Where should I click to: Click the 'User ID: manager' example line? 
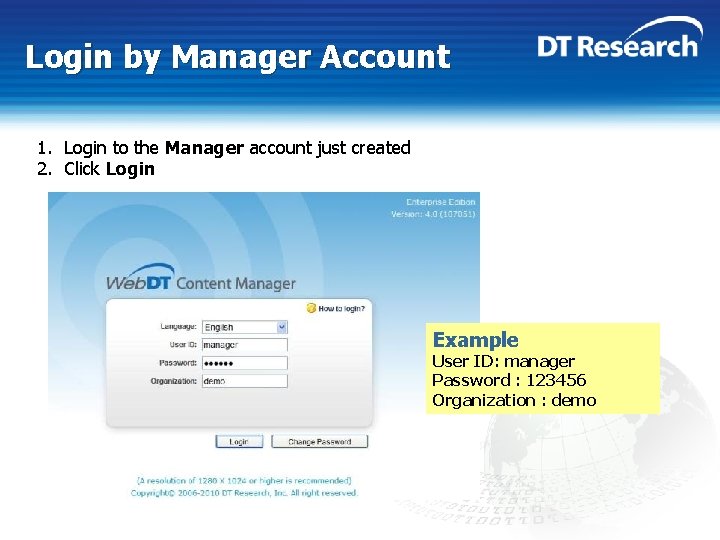click(503, 361)
